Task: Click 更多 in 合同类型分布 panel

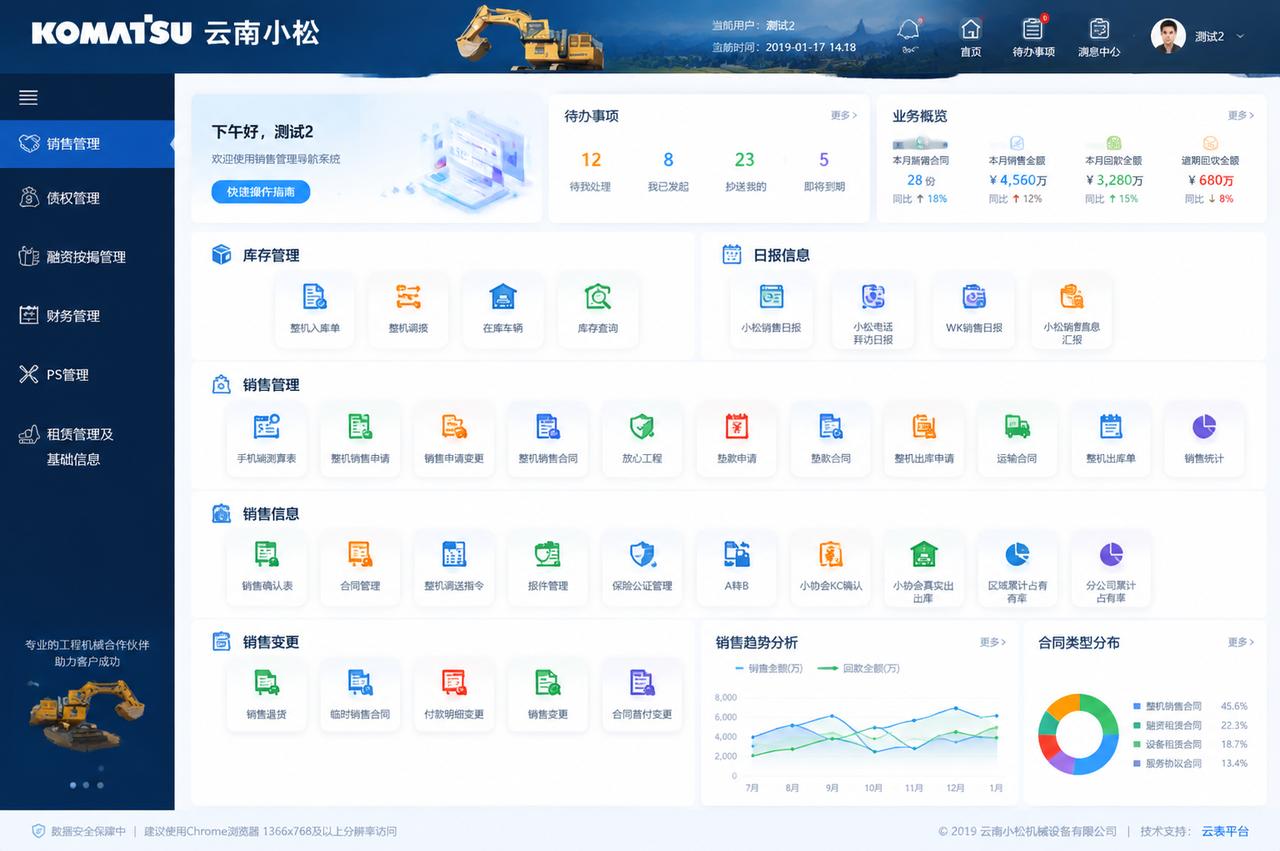Action: point(1240,642)
